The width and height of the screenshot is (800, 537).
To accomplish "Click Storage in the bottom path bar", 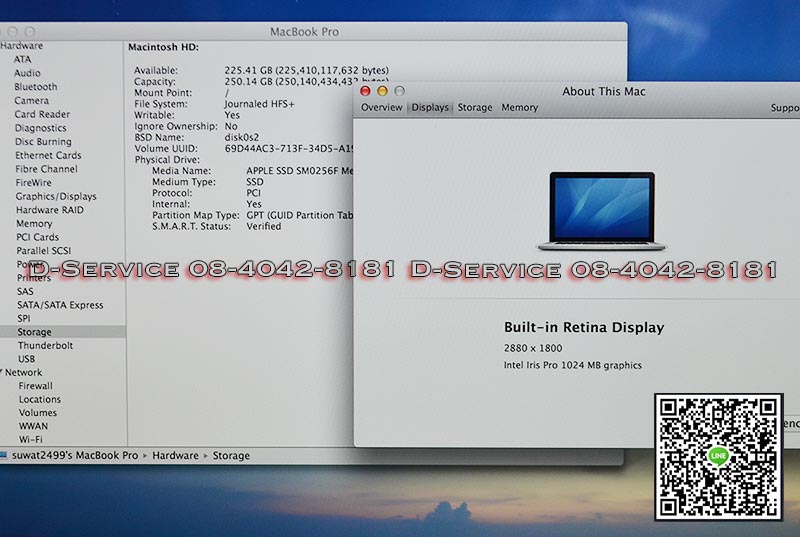I will pyautogui.click(x=231, y=455).
